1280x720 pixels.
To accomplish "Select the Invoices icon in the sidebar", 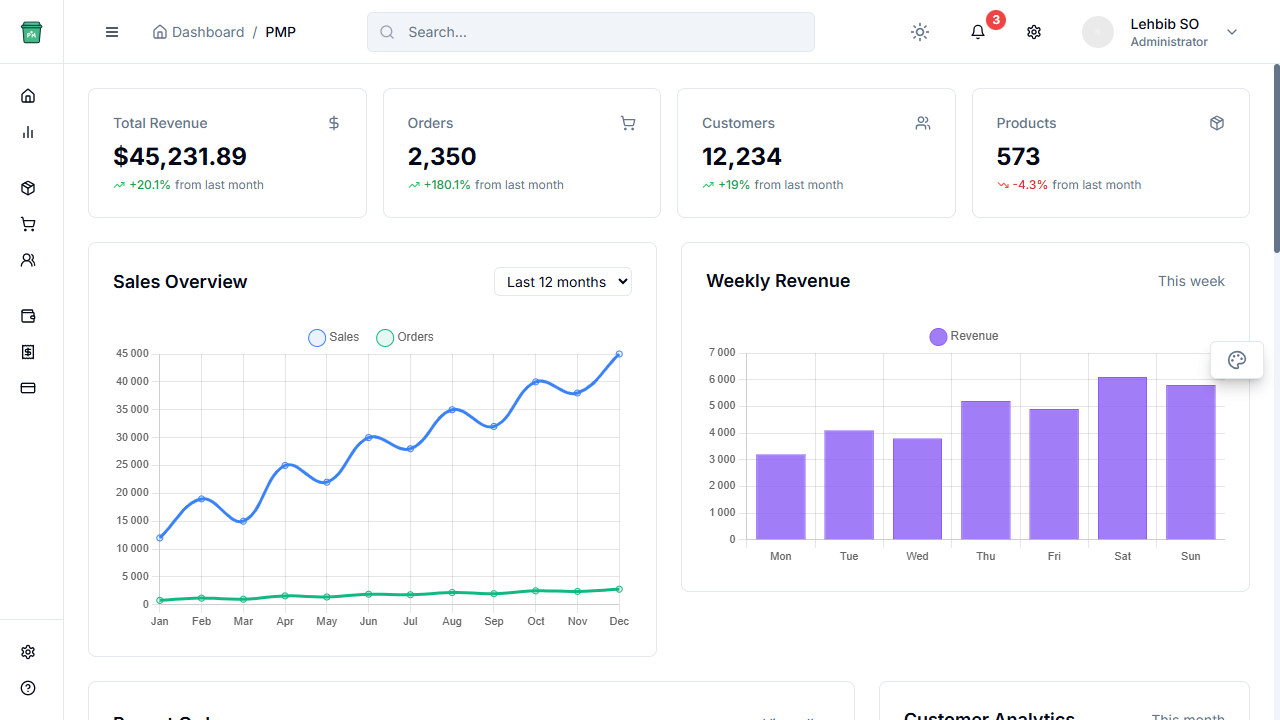I will point(28,352).
